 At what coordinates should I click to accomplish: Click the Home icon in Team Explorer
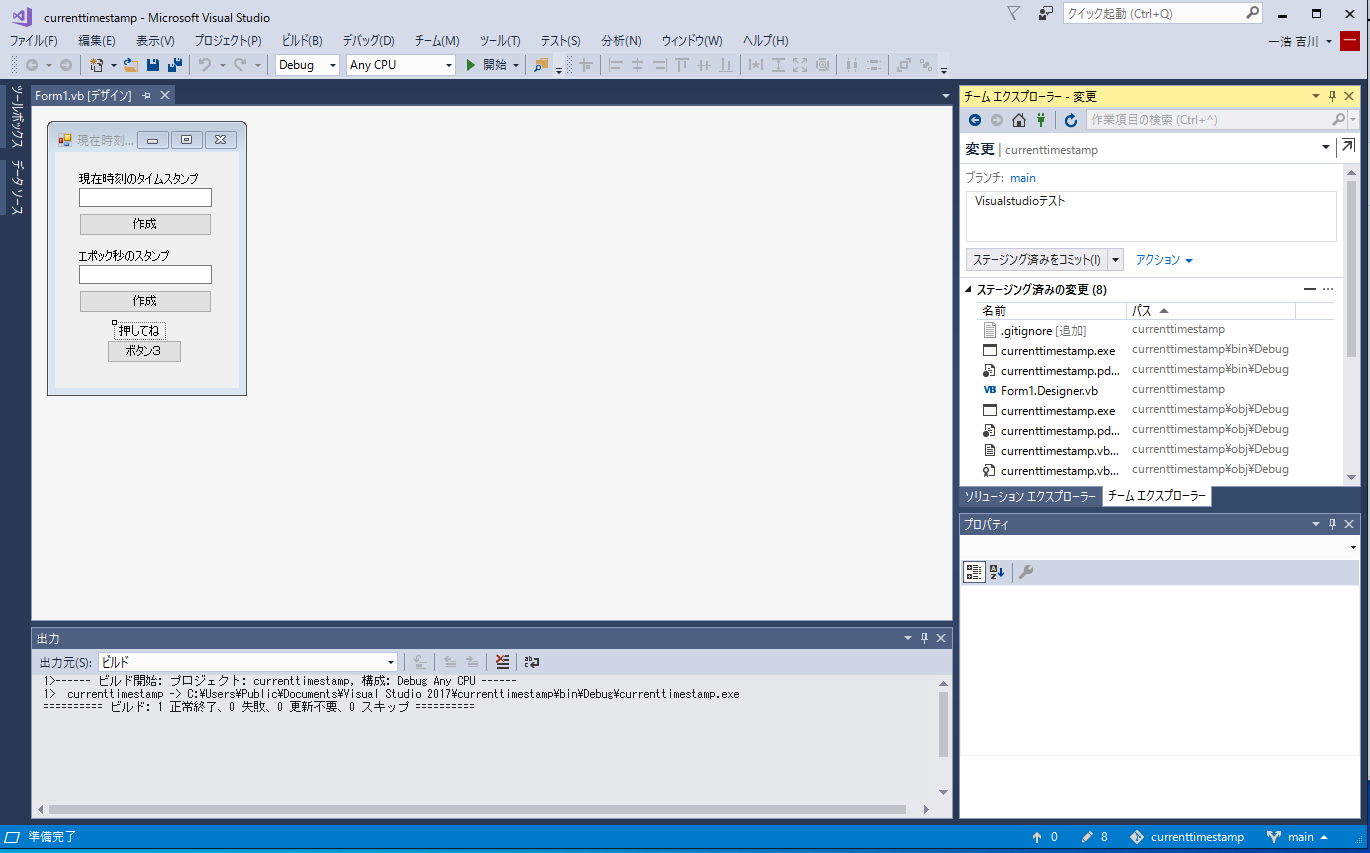(x=1018, y=120)
